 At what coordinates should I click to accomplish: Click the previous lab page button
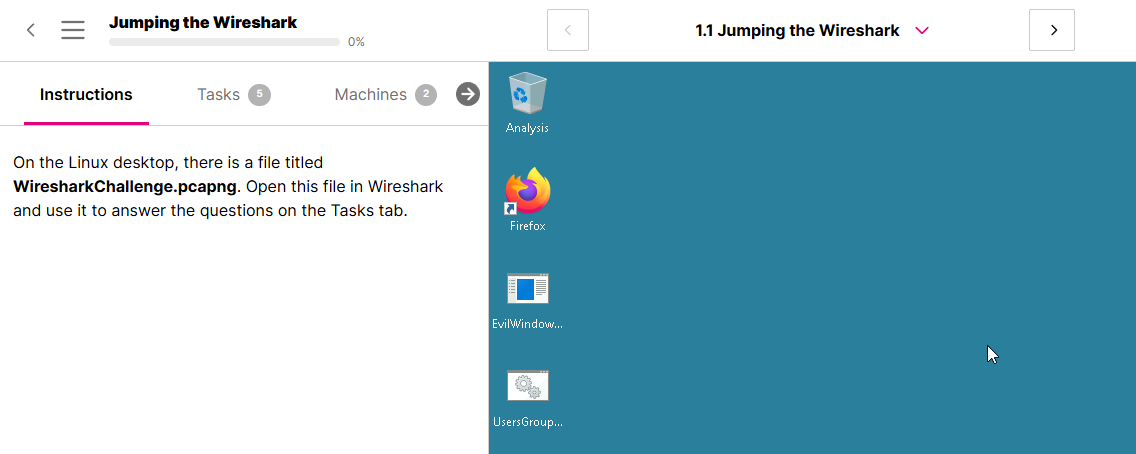(568, 30)
